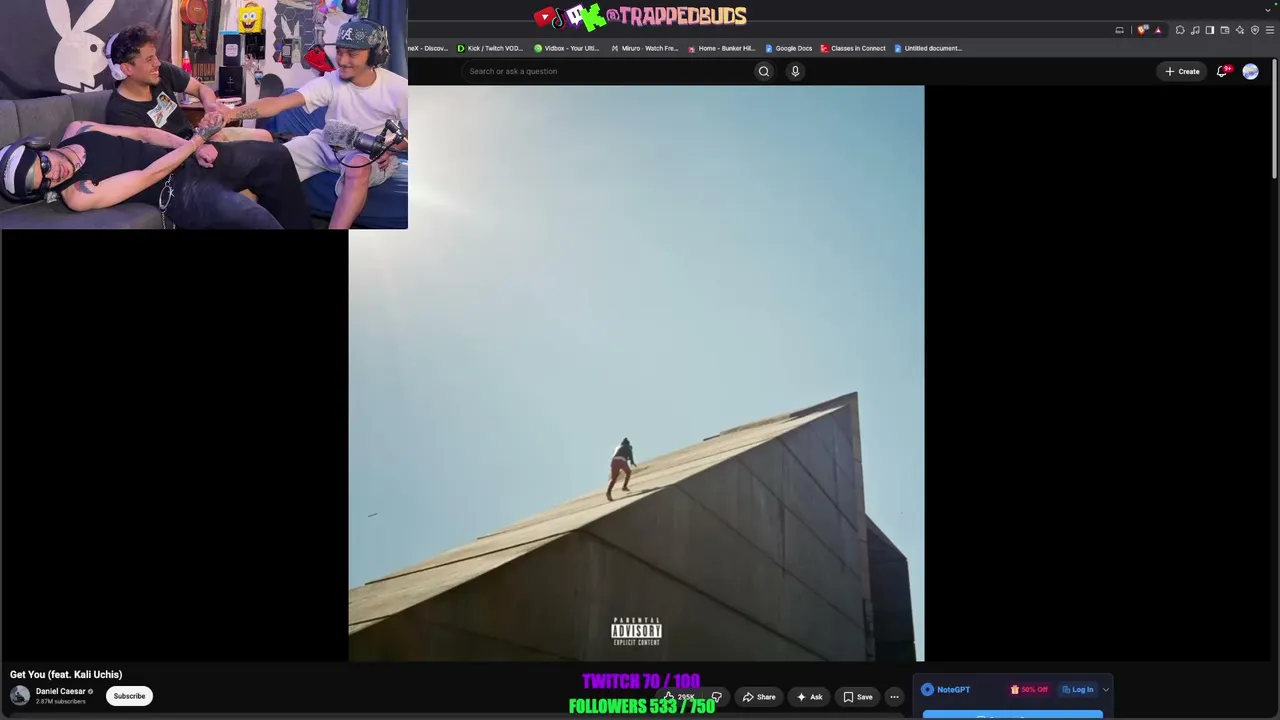The image size is (1280, 720).
Task: Log in to NoteGPT
Action: point(1078,689)
